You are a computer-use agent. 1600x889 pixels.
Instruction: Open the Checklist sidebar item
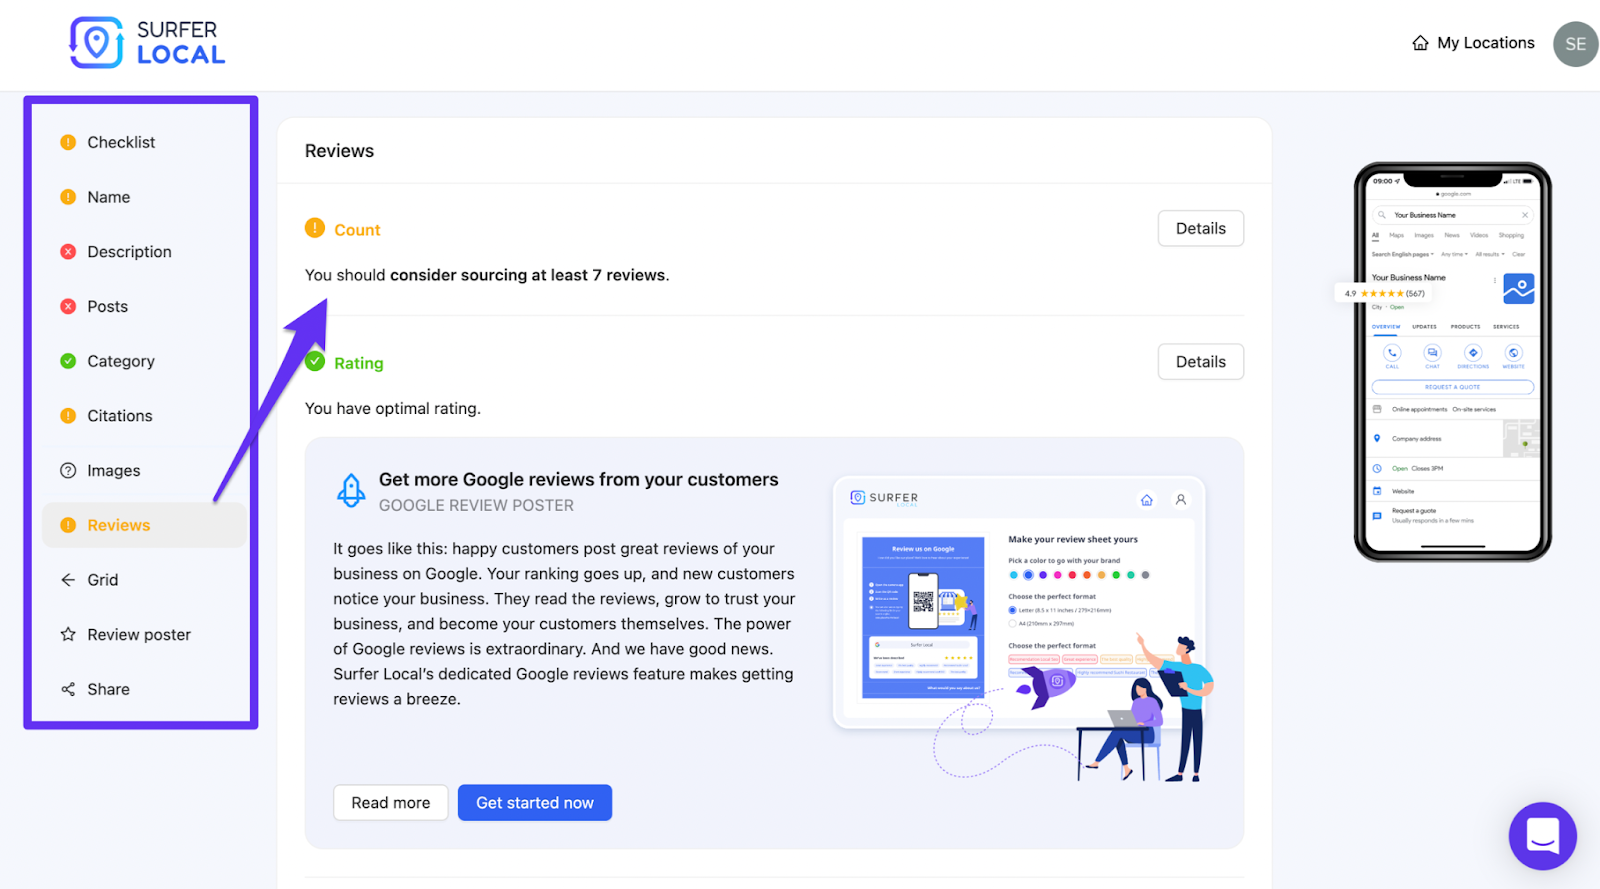tap(121, 142)
